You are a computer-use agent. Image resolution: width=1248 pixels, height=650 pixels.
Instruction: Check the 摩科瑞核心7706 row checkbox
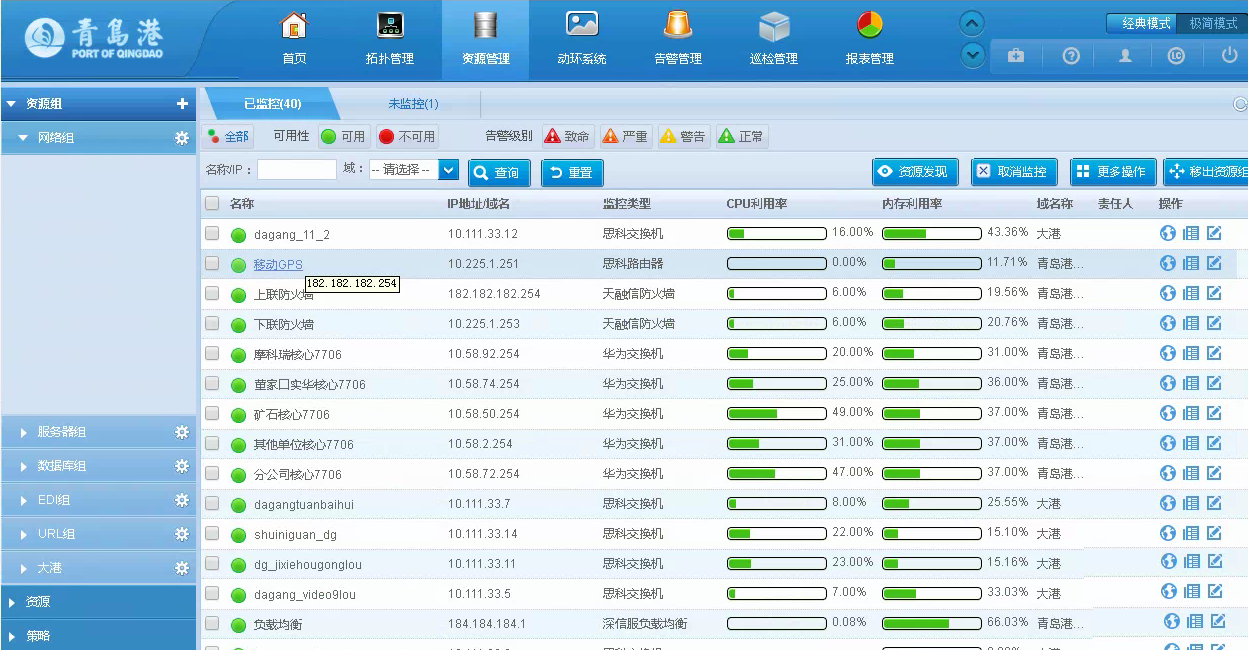click(212, 353)
